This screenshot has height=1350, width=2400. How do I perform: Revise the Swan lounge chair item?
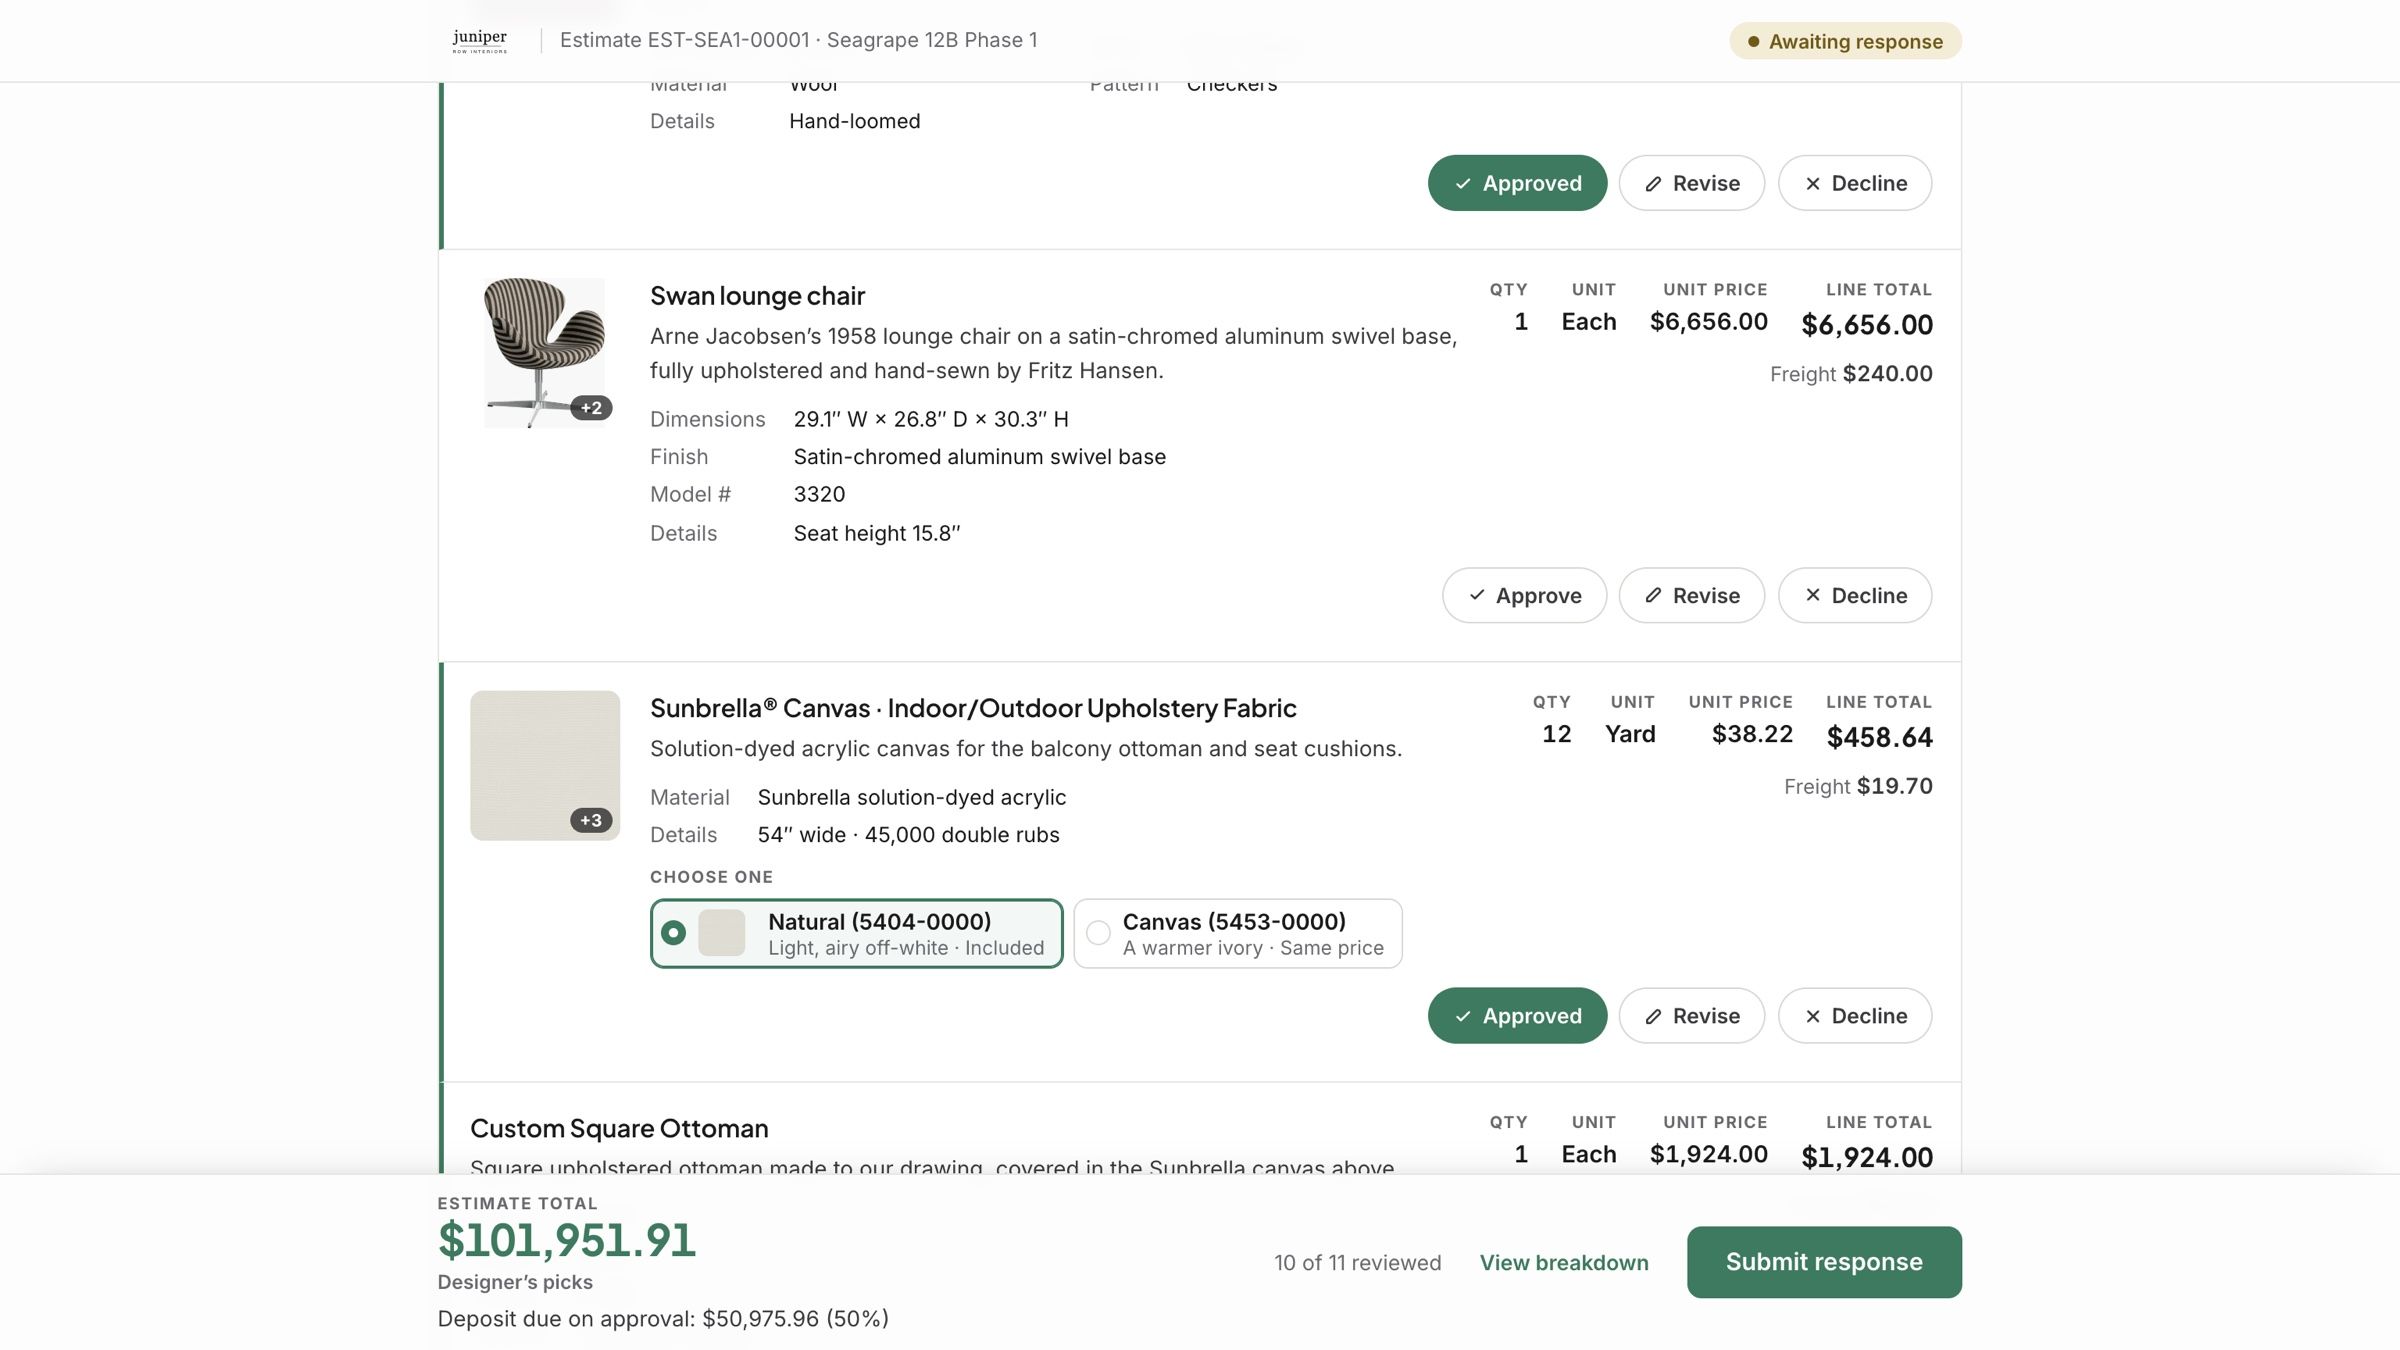[x=1692, y=596]
